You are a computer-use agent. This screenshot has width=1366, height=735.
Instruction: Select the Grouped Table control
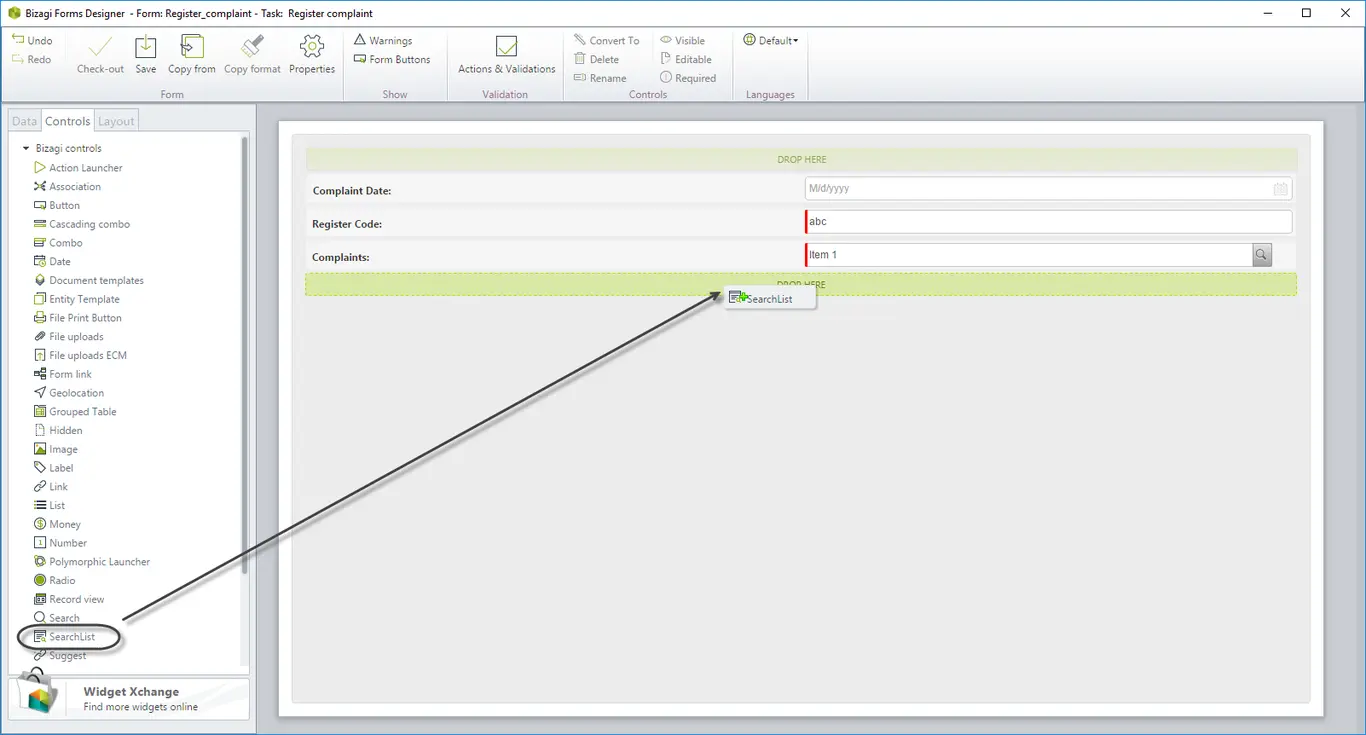75,412
